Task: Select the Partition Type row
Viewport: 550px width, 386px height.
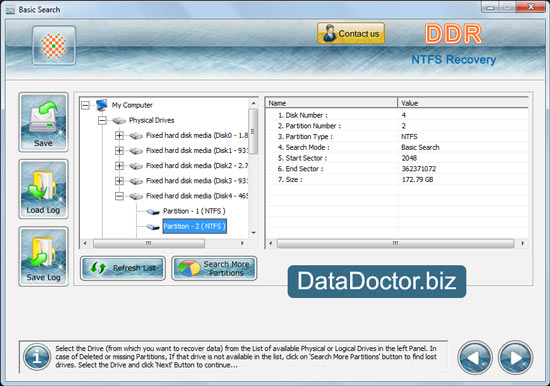Action: tap(397, 137)
